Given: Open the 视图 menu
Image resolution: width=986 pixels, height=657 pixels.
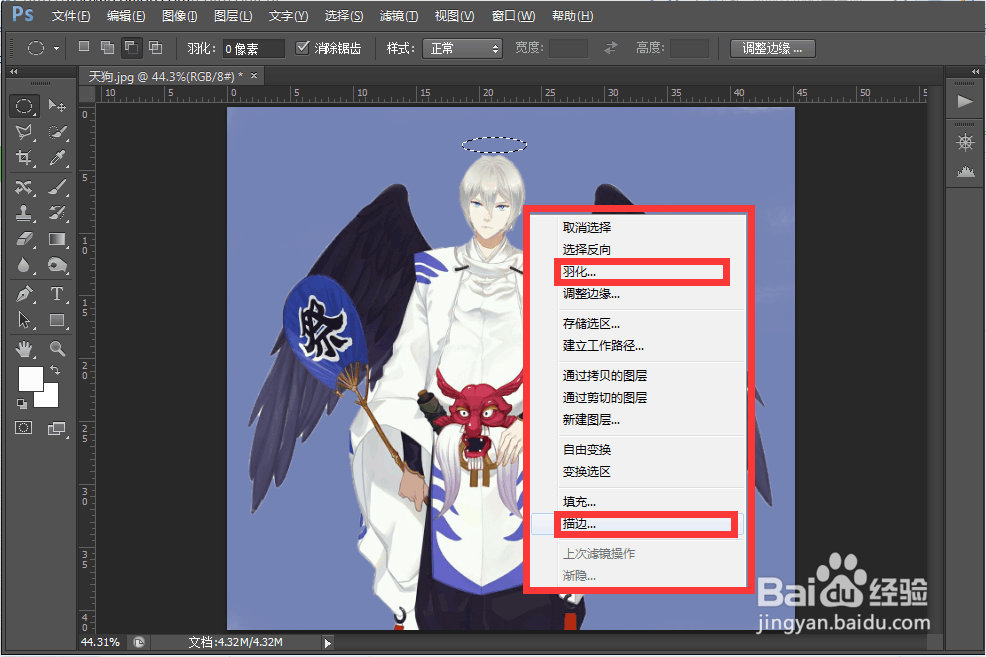Looking at the screenshot, I should click(454, 16).
